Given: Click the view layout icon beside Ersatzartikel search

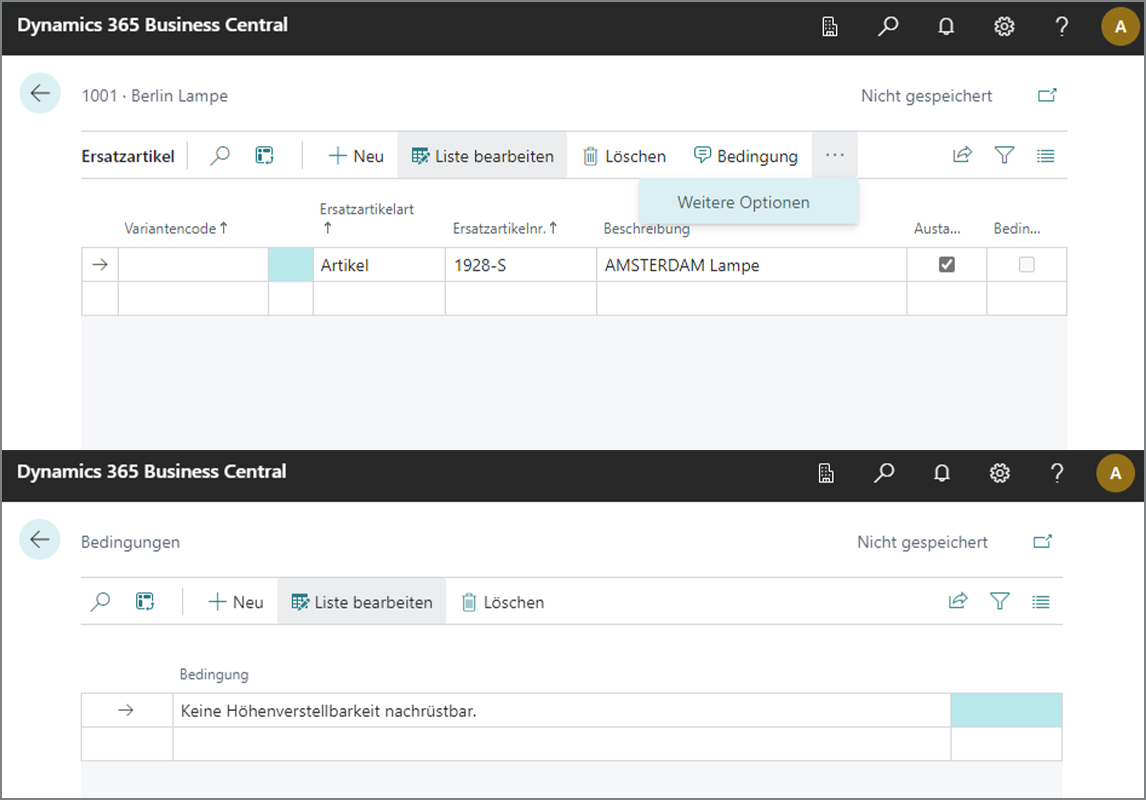Looking at the screenshot, I should pos(265,156).
